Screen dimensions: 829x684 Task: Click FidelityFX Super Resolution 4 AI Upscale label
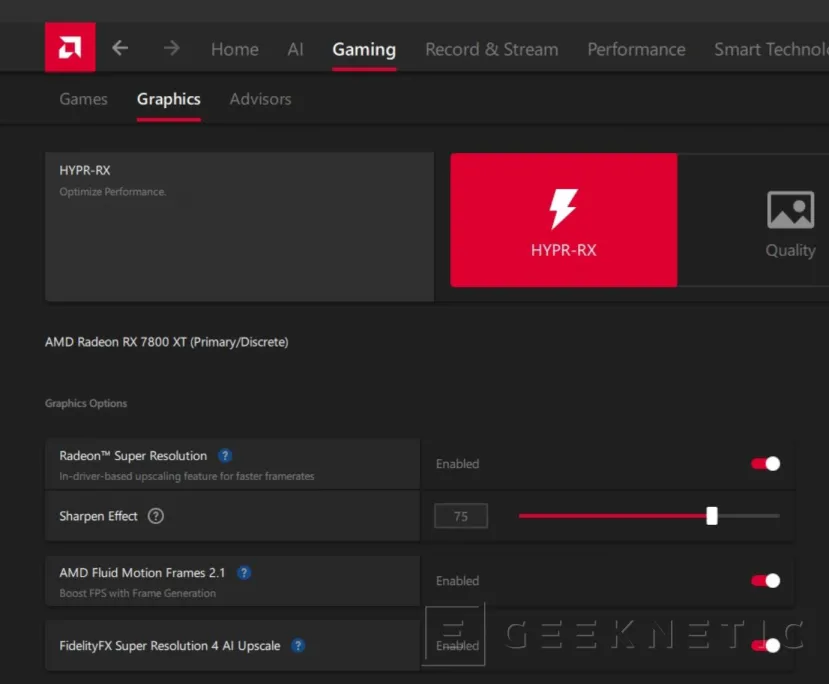pyautogui.click(x=170, y=645)
